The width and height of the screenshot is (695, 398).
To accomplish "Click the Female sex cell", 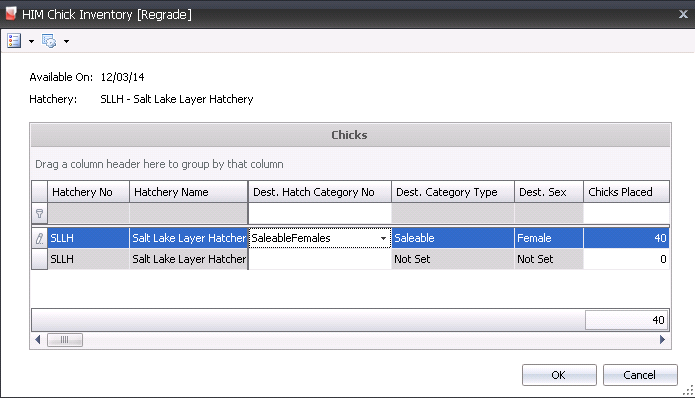I will tap(549, 238).
